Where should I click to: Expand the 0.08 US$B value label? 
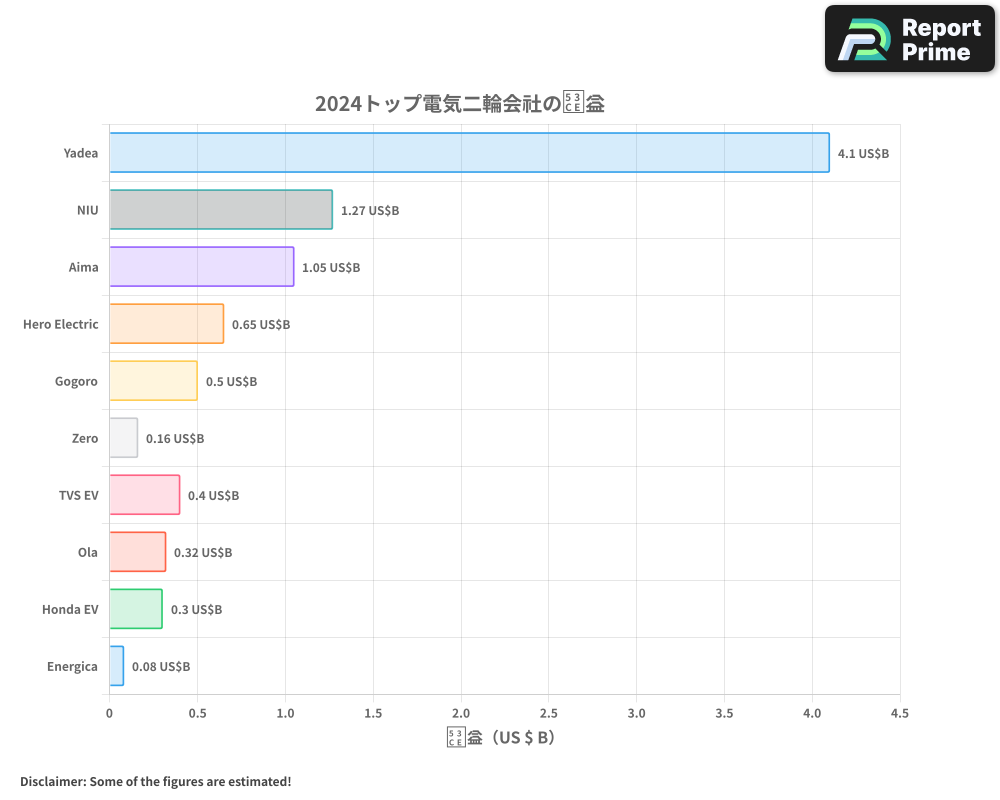(x=159, y=666)
